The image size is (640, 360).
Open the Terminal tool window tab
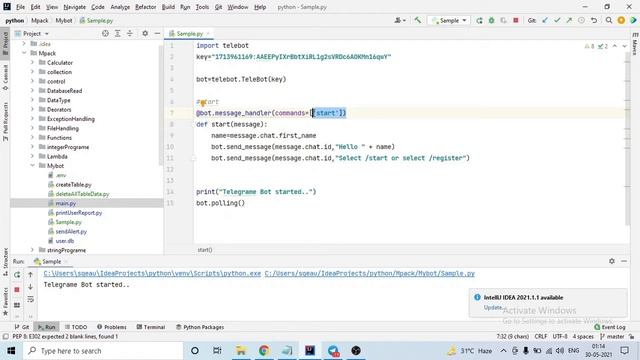151,327
